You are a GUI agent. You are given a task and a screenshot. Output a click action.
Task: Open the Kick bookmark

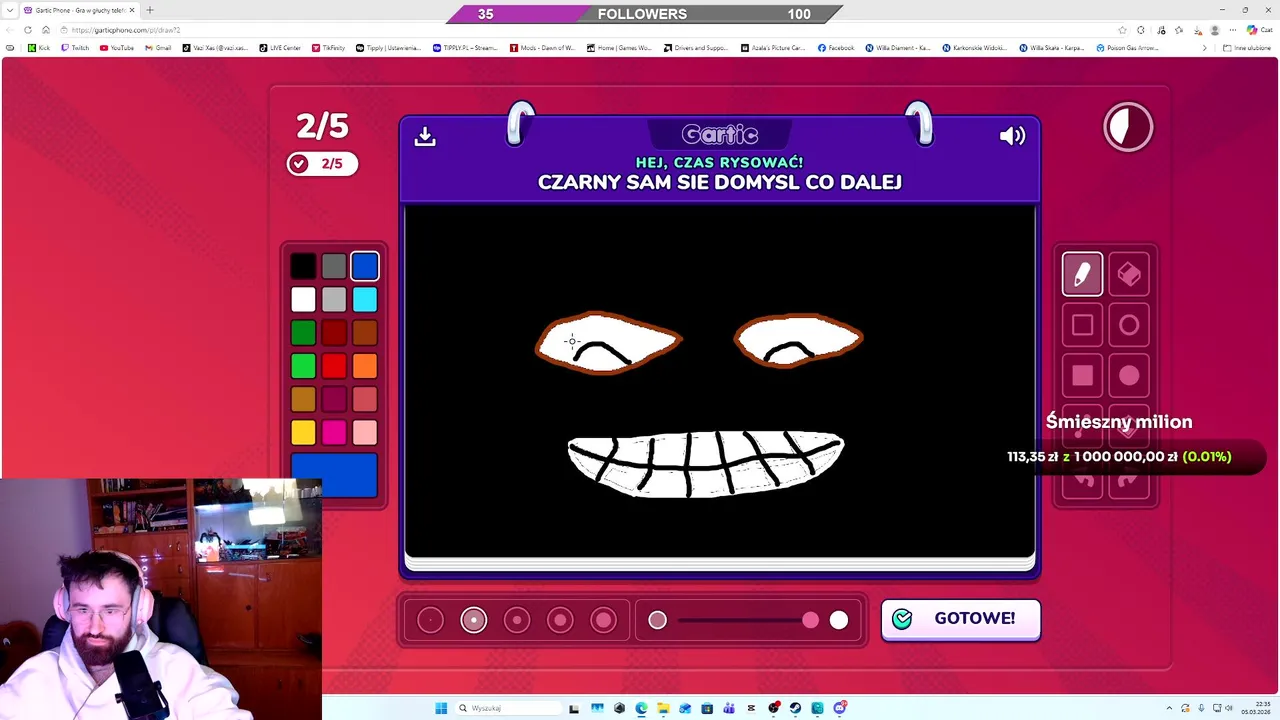(39, 48)
